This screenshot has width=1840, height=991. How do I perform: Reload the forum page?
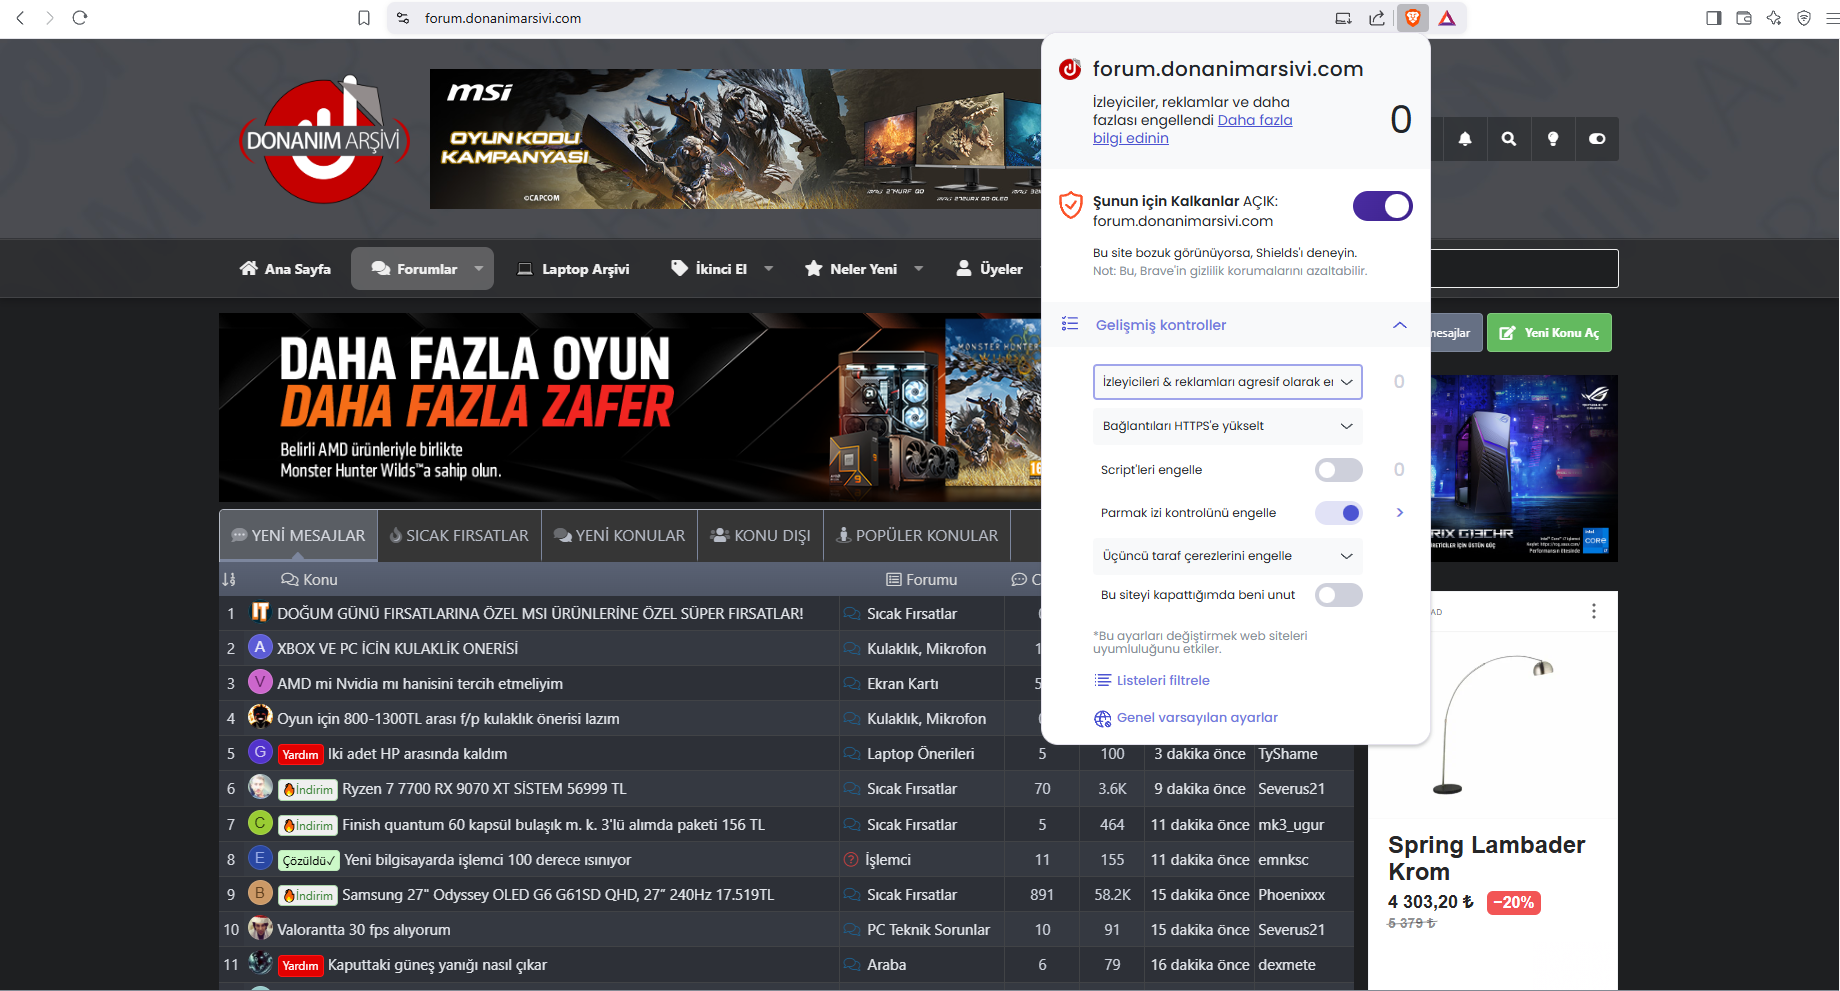click(x=80, y=18)
